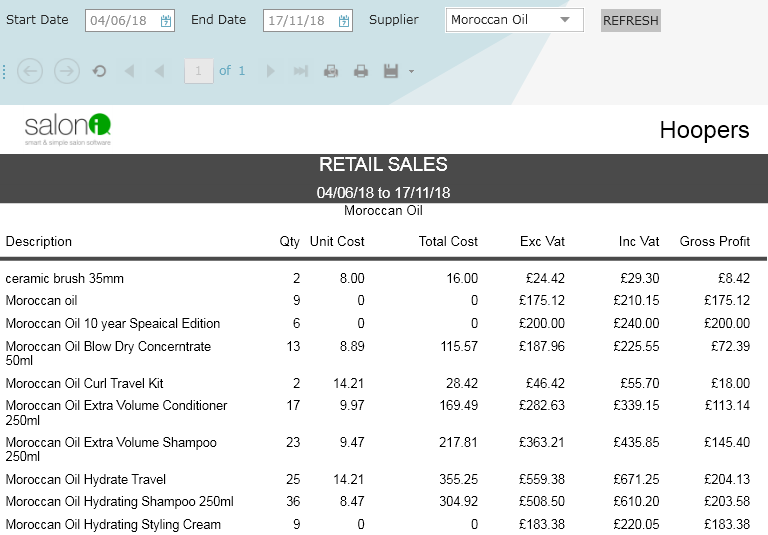Viewport: 768px width, 535px height.
Task: Open print layout preview icon
Action: point(331,71)
